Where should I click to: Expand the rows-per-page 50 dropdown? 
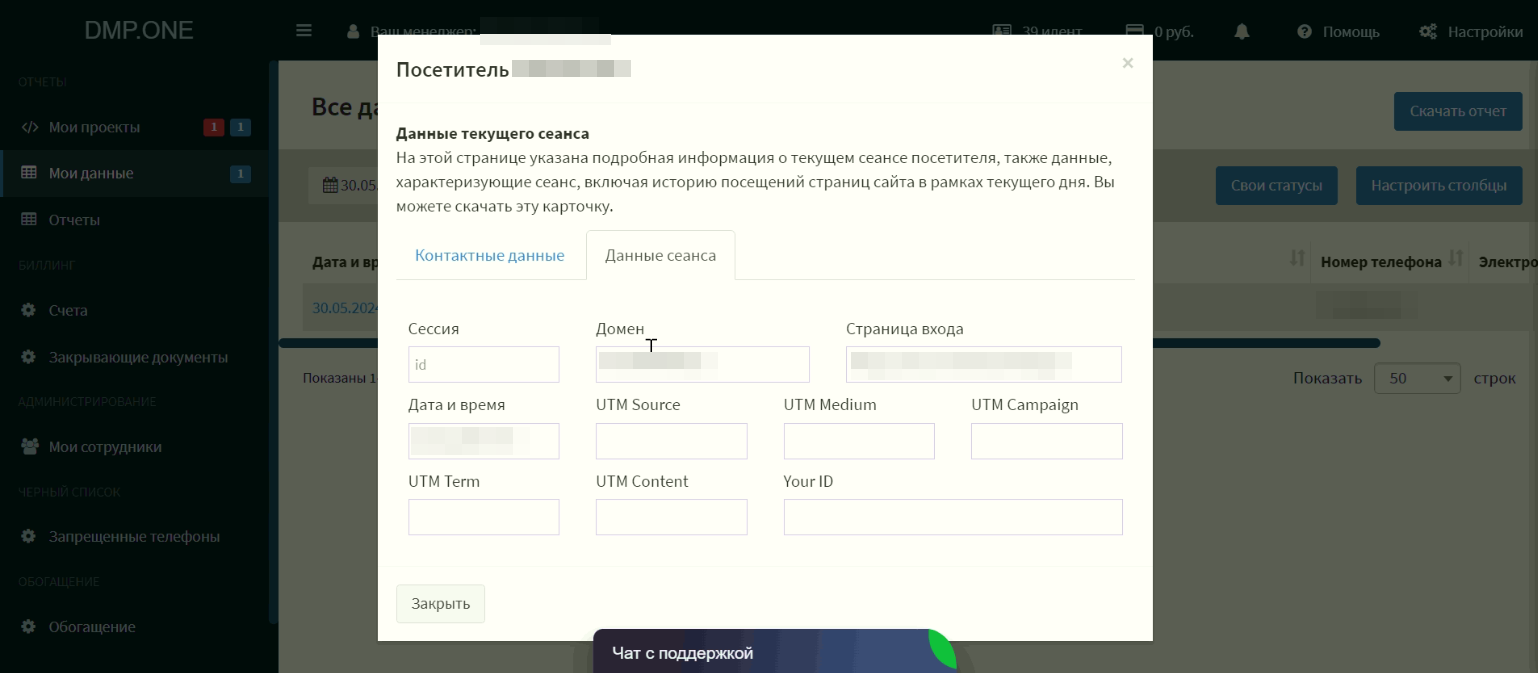[x=1417, y=379]
